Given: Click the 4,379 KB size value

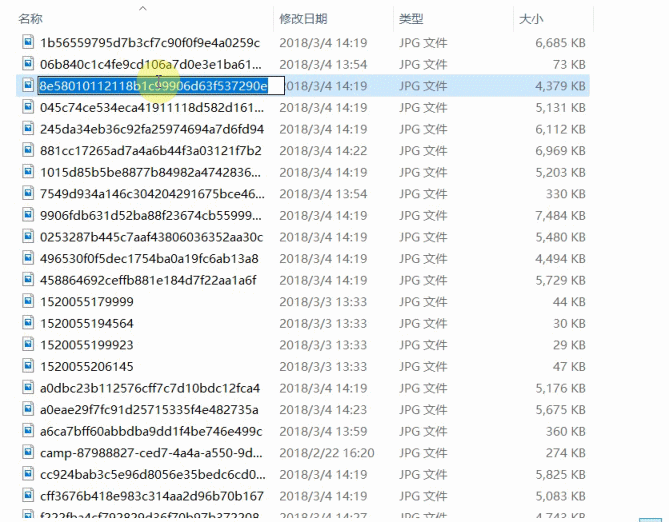Looking at the screenshot, I should click(560, 86).
